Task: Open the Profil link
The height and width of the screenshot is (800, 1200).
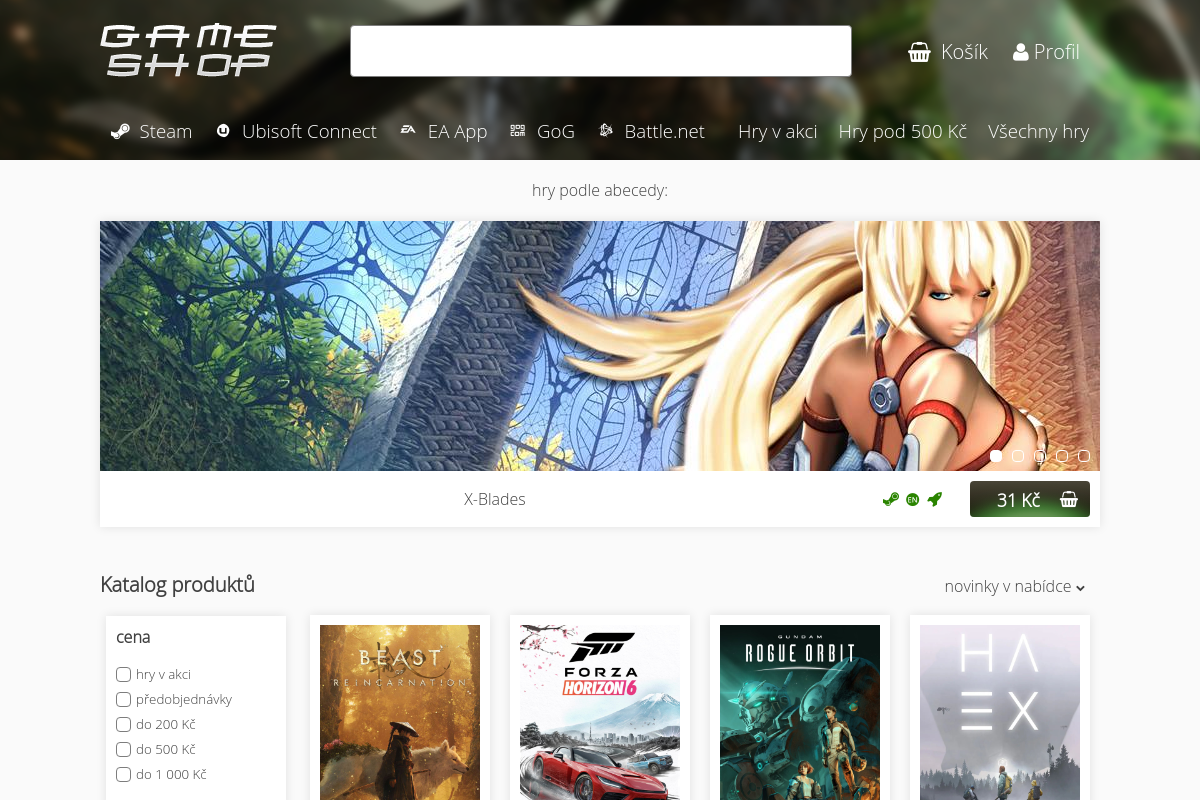Action: click(1046, 52)
